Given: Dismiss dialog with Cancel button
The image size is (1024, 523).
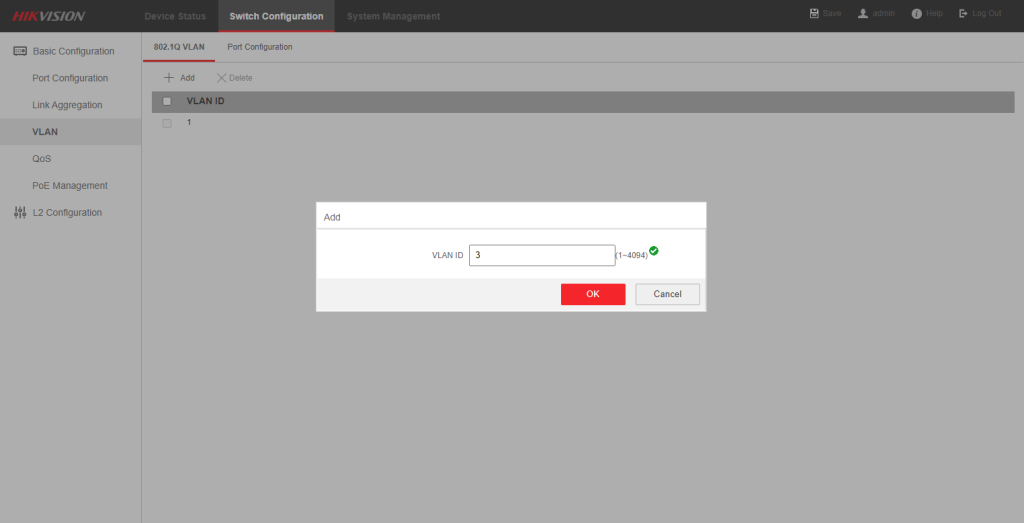Looking at the screenshot, I should [x=667, y=294].
